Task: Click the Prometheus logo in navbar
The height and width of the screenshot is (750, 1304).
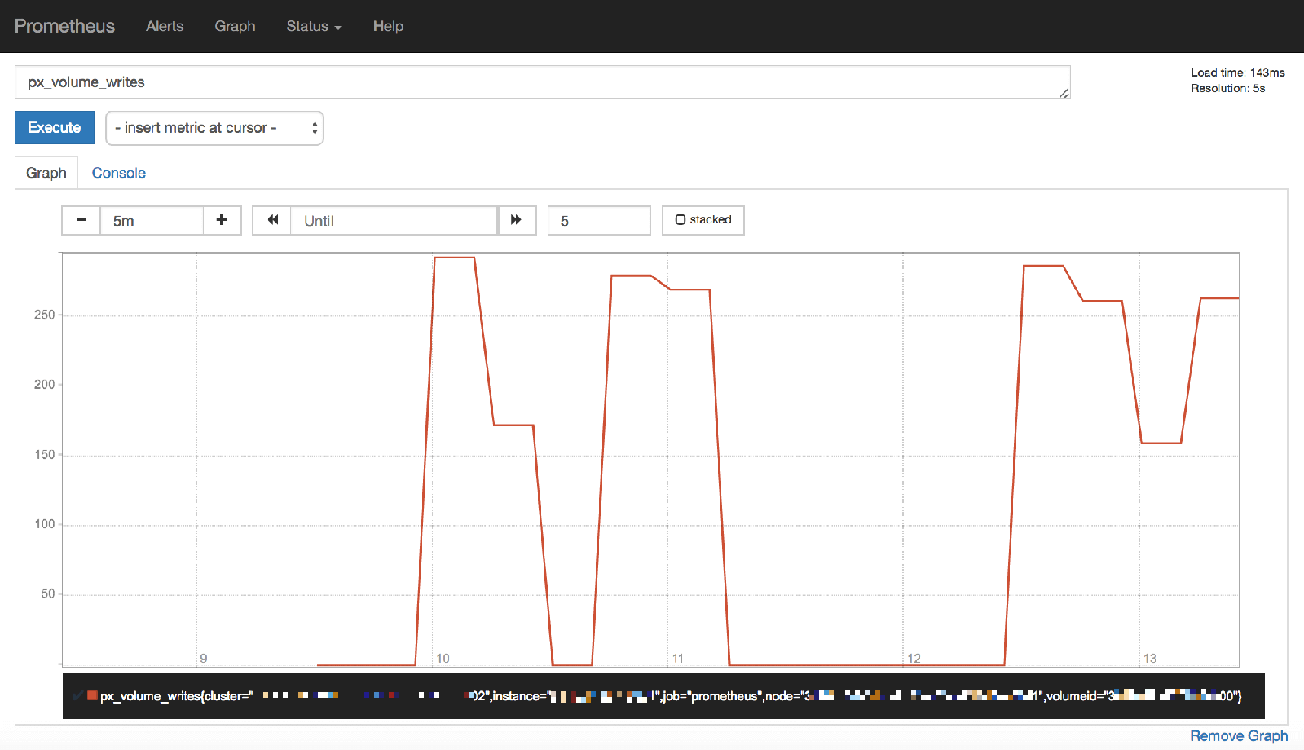Action: (64, 26)
